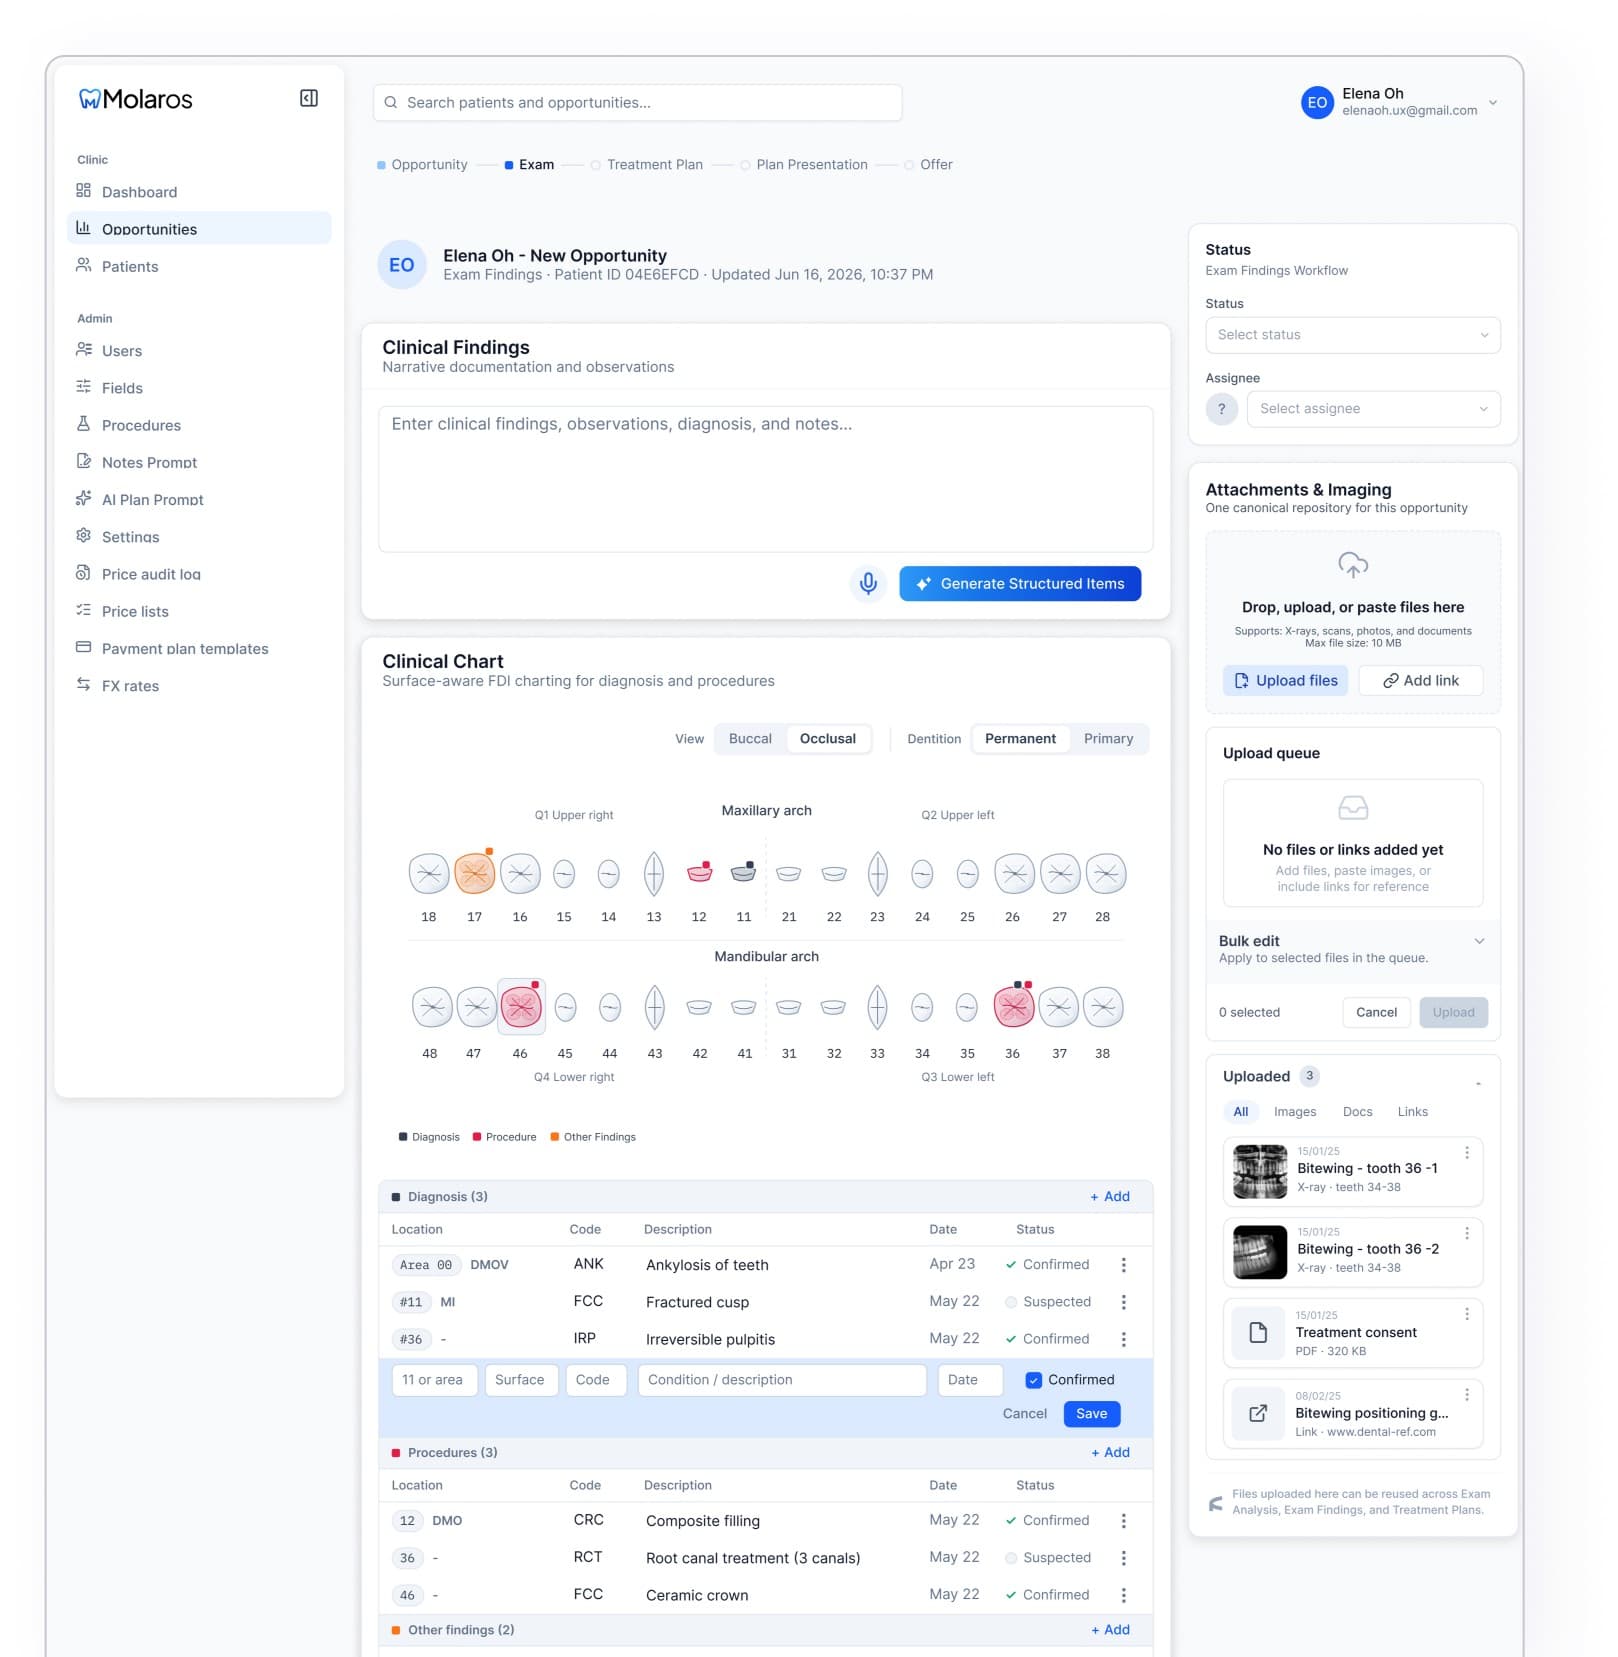Filter uploaded files by Links

click(x=1412, y=1112)
